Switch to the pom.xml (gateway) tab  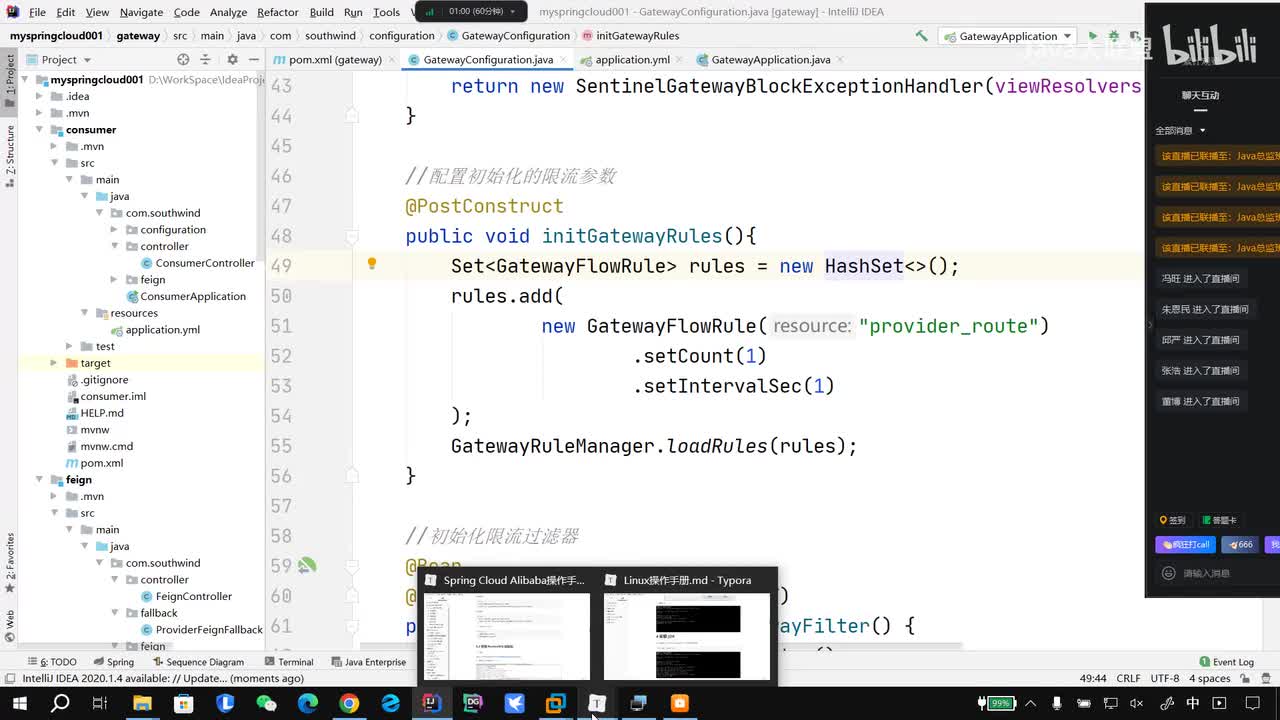[x=335, y=60]
